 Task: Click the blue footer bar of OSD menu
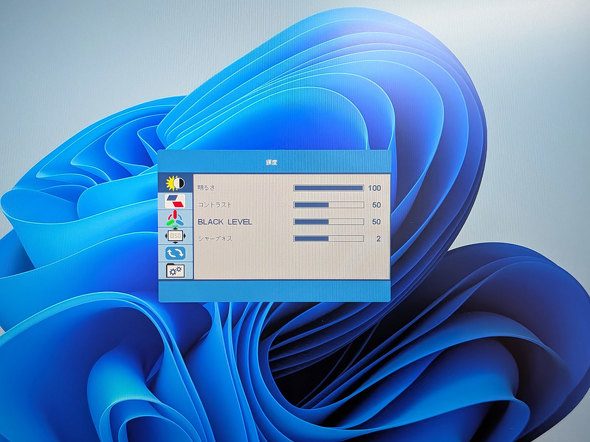(274, 291)
